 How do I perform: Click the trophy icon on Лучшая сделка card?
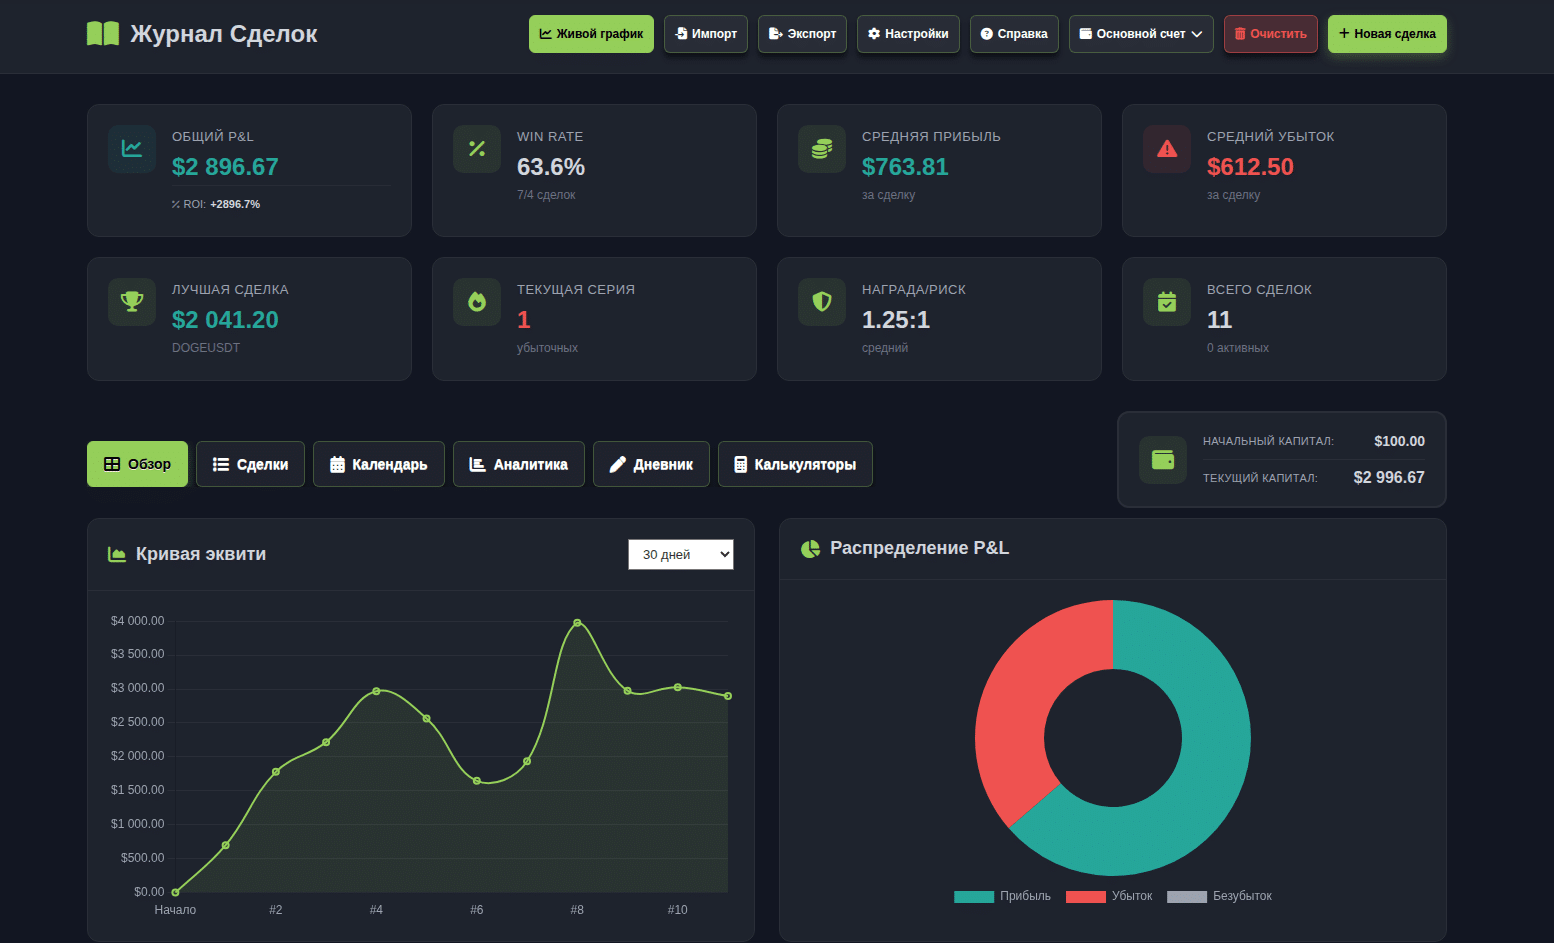[132, 302]
